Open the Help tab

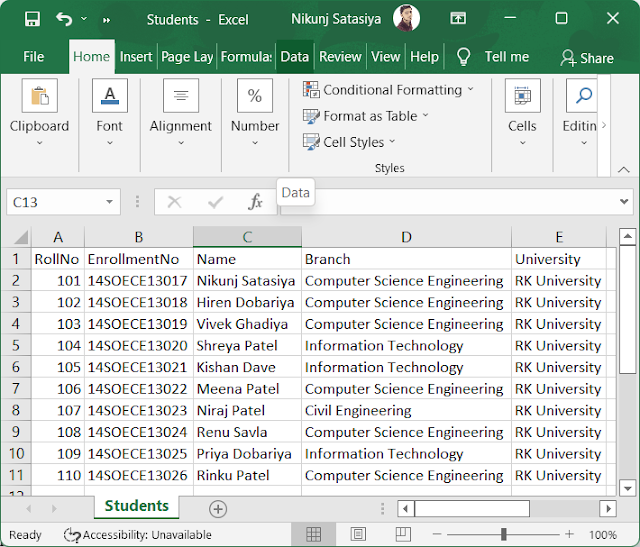[424, 57]
